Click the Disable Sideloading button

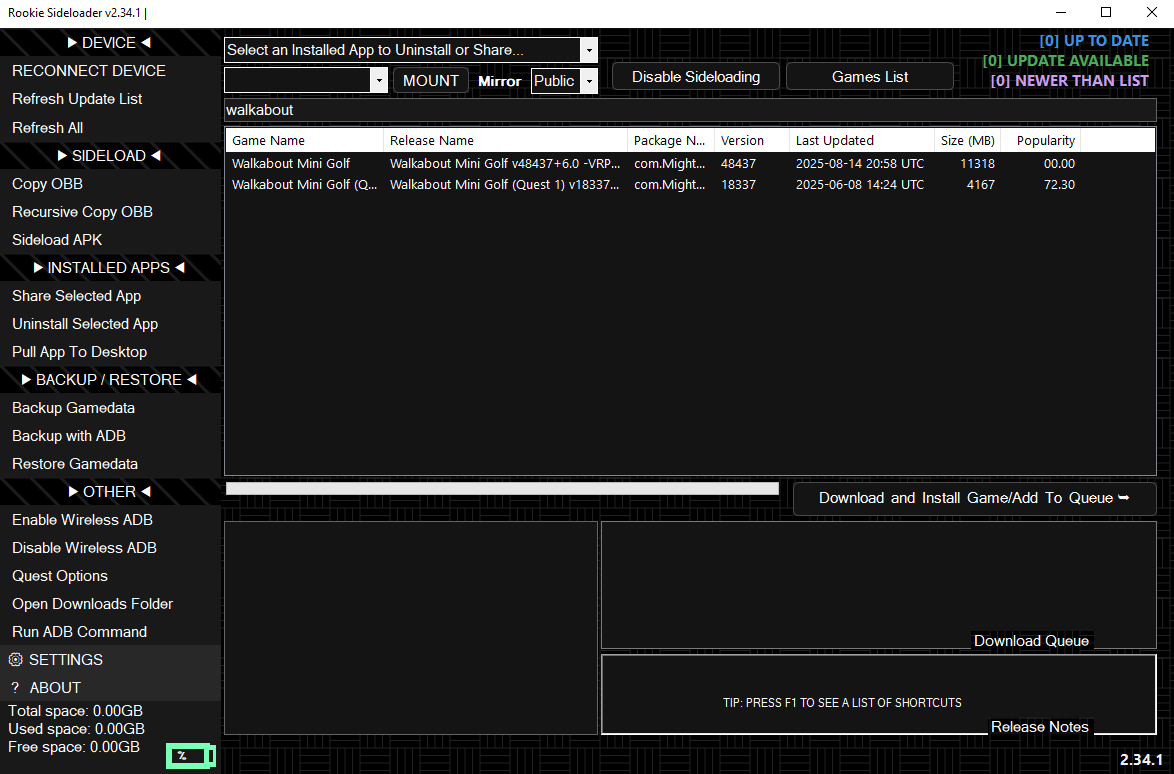tap(696, 76)
